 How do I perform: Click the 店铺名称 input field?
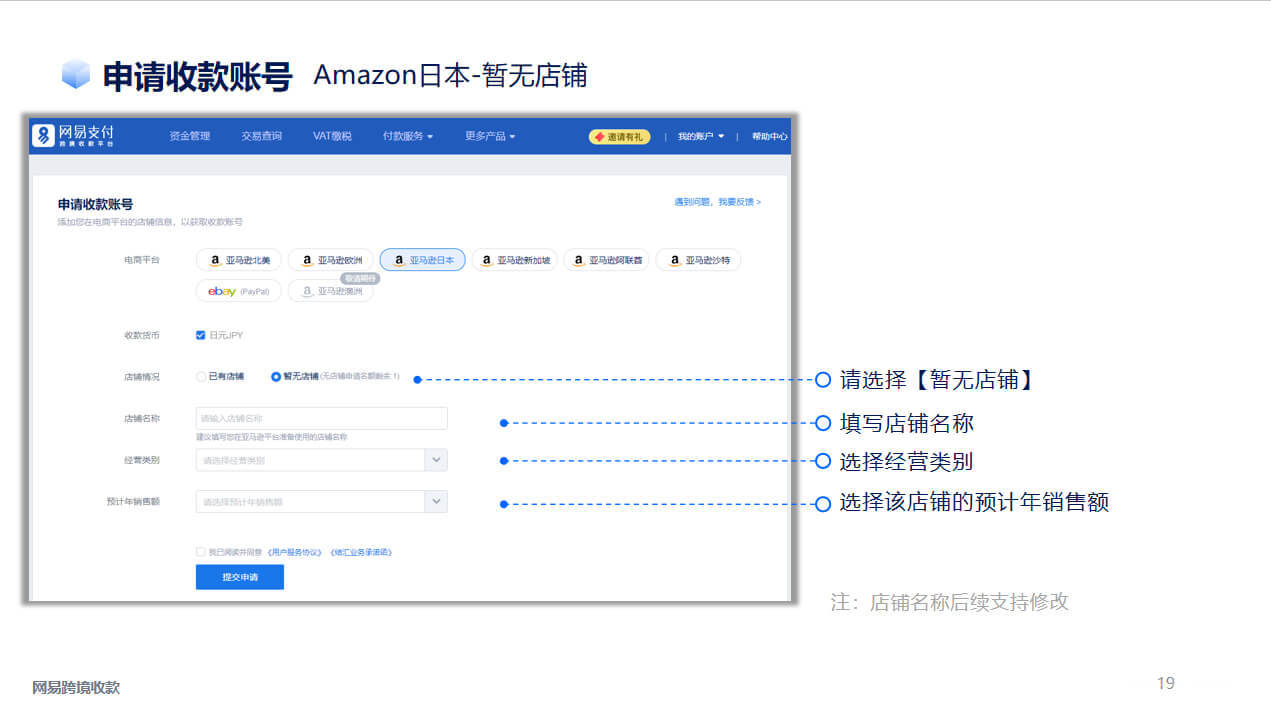(321, 418)
